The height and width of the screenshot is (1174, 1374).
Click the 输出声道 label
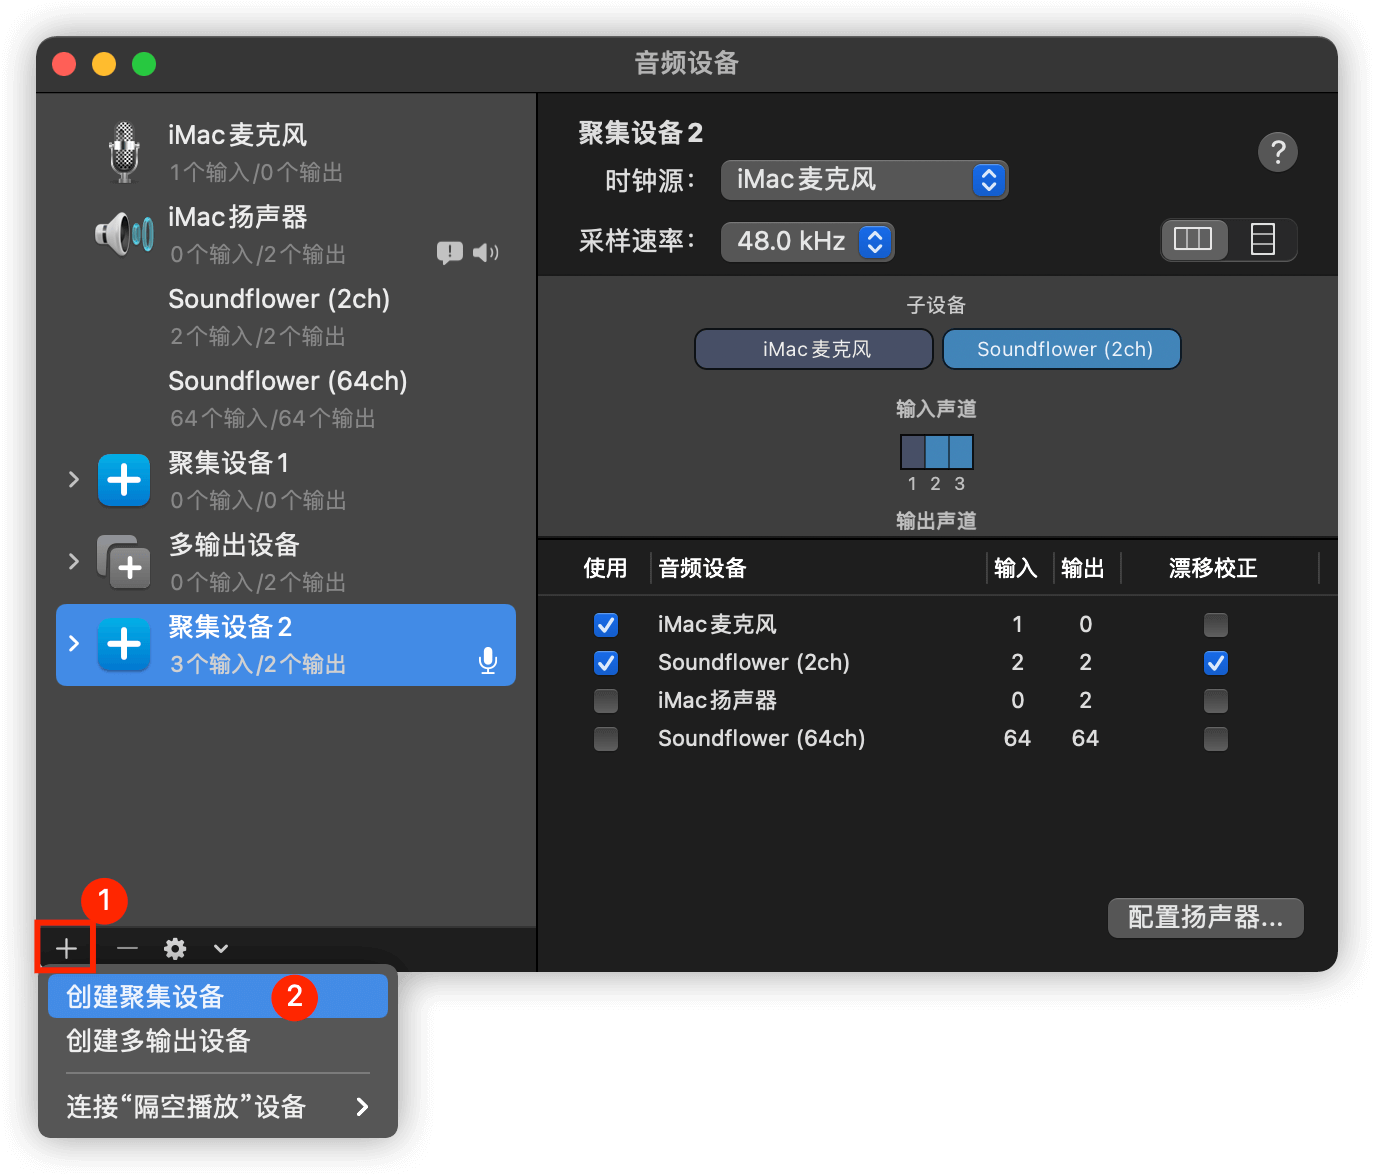pyautogui.click(x=936, y=521)
